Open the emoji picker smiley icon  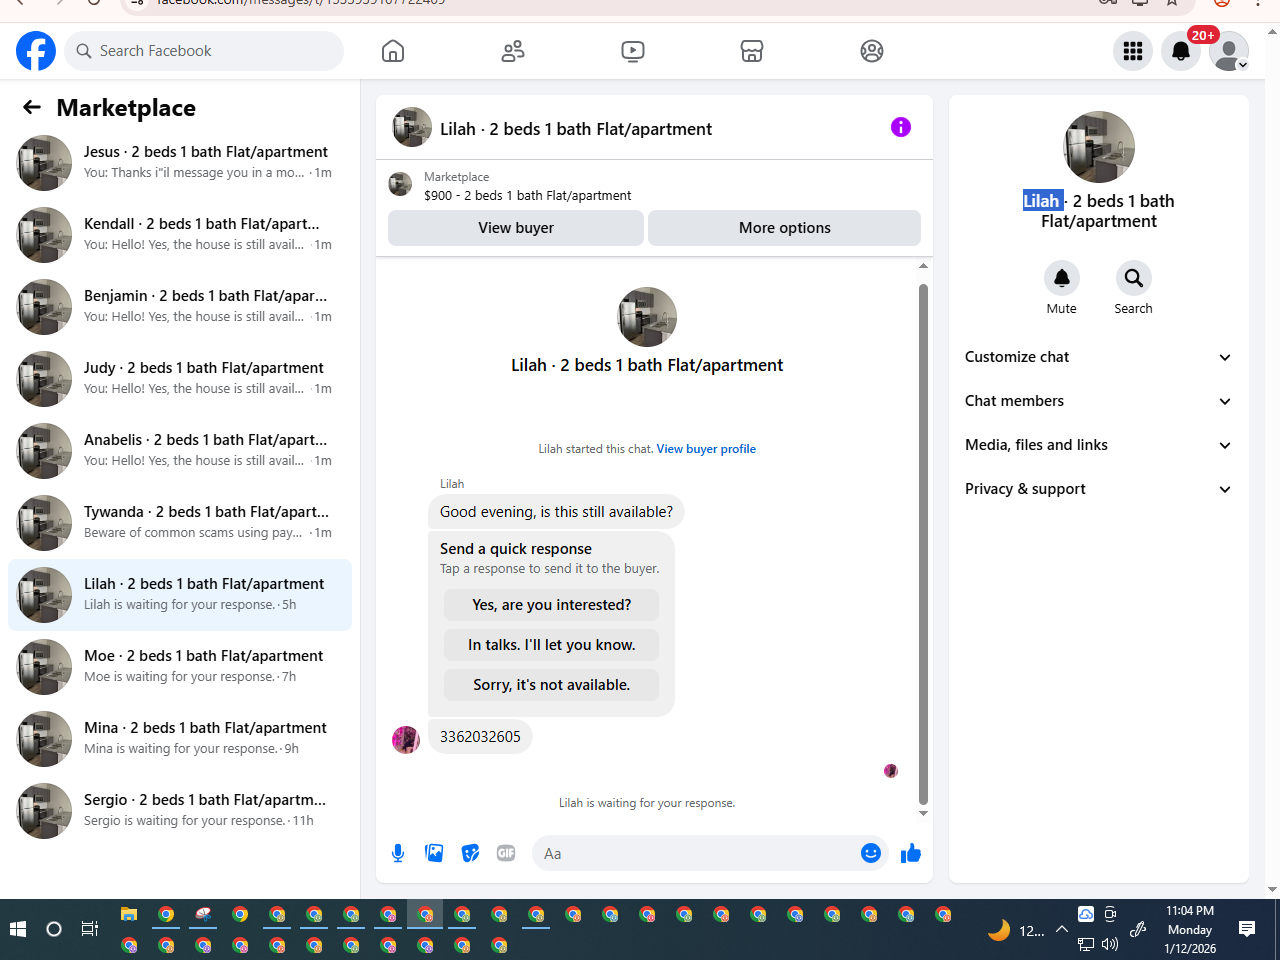871,853
